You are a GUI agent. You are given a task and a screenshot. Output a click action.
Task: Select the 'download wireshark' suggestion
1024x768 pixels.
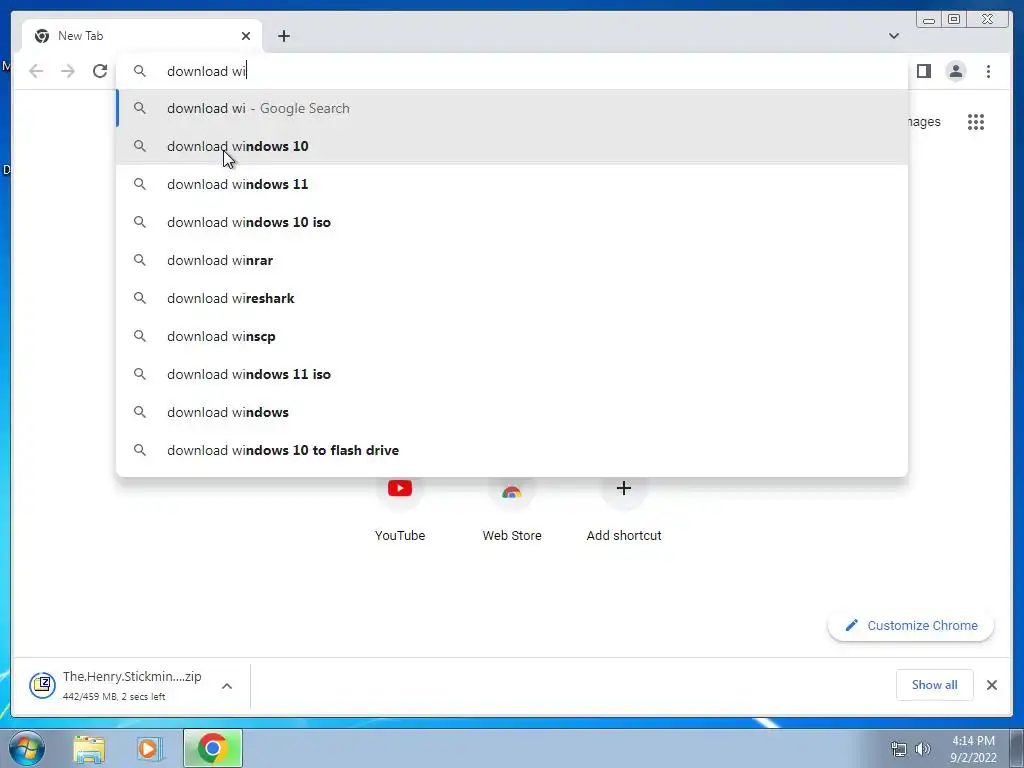click(x=512, y=298)
